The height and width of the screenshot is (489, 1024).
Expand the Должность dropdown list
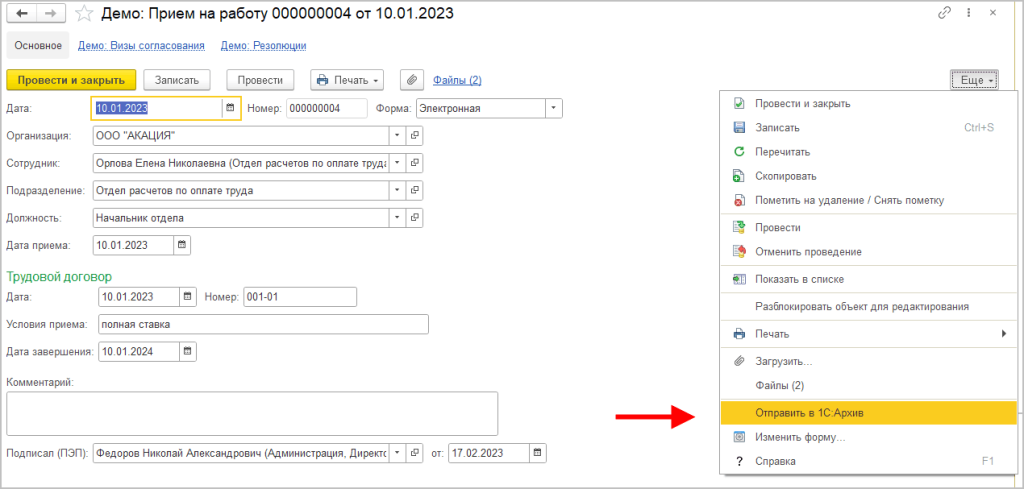pos(397,217)
